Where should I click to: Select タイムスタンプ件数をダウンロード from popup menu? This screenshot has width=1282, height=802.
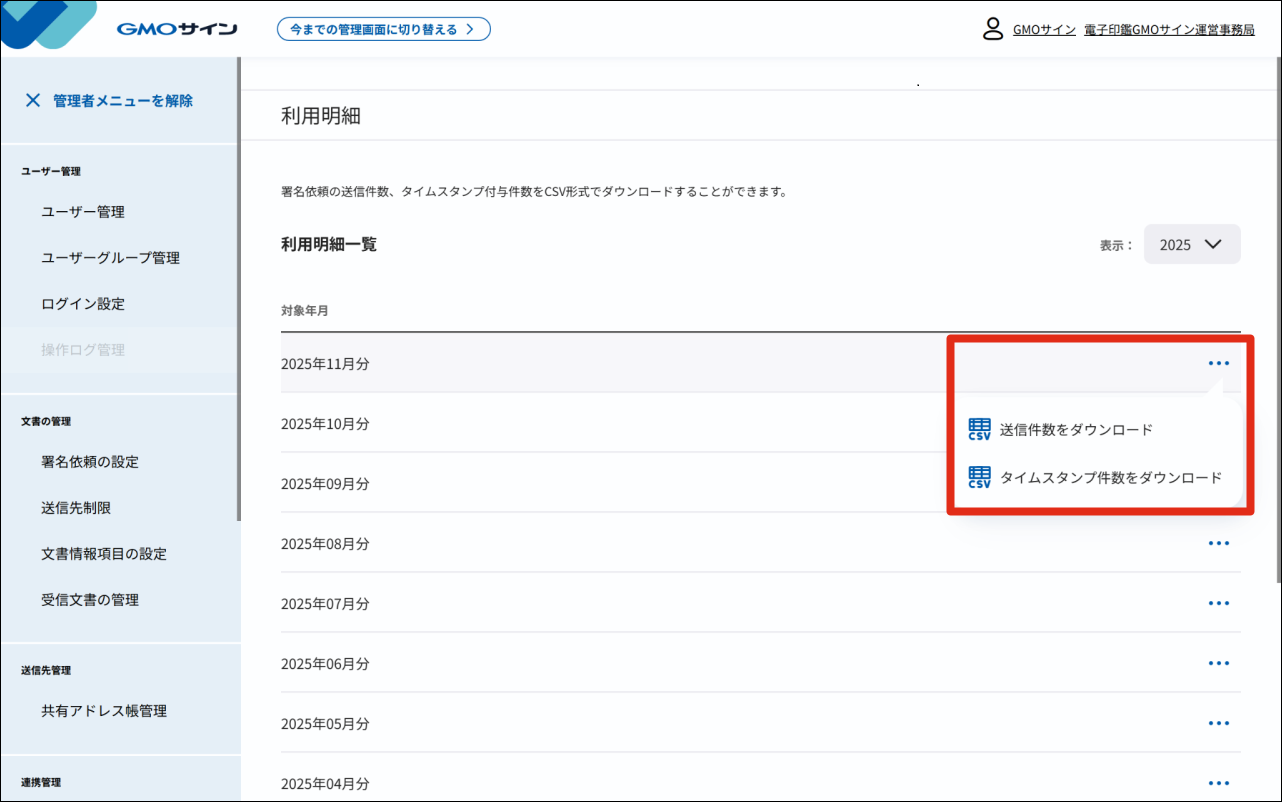click(1110, 478)
